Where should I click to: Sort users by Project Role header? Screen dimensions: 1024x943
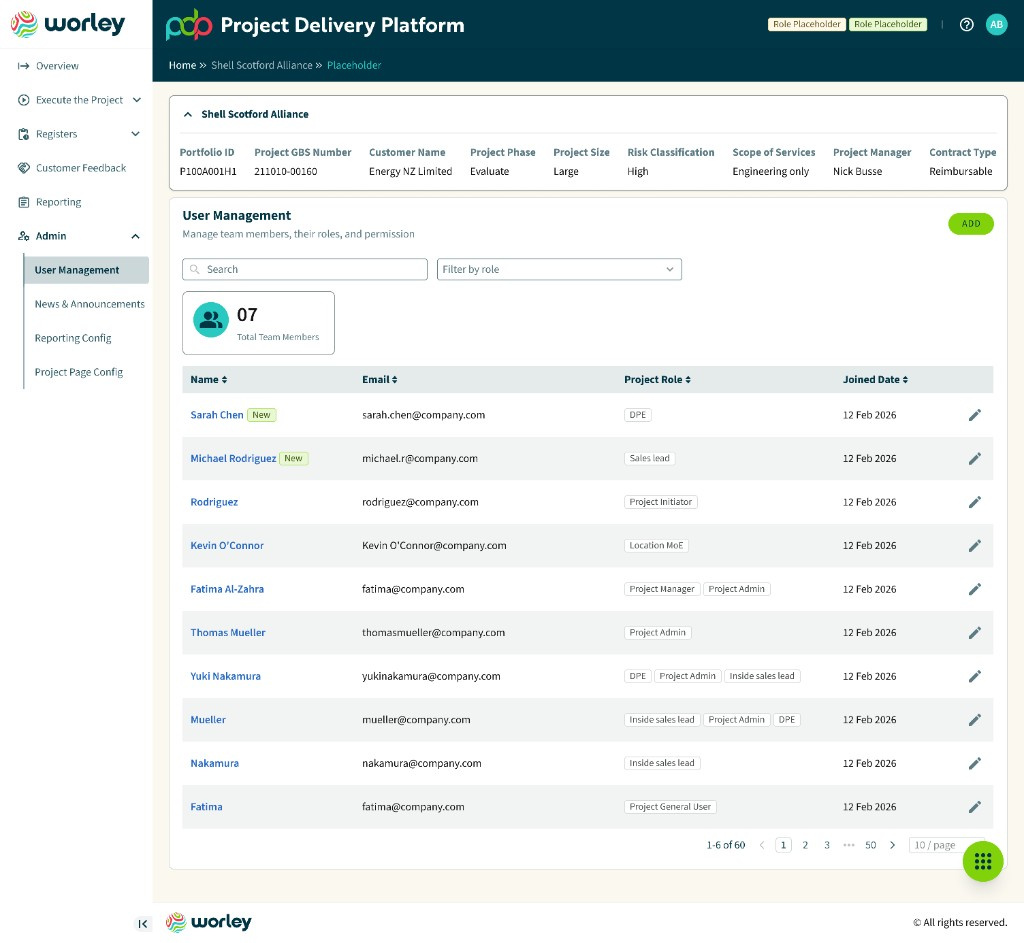tap(657, 379)
